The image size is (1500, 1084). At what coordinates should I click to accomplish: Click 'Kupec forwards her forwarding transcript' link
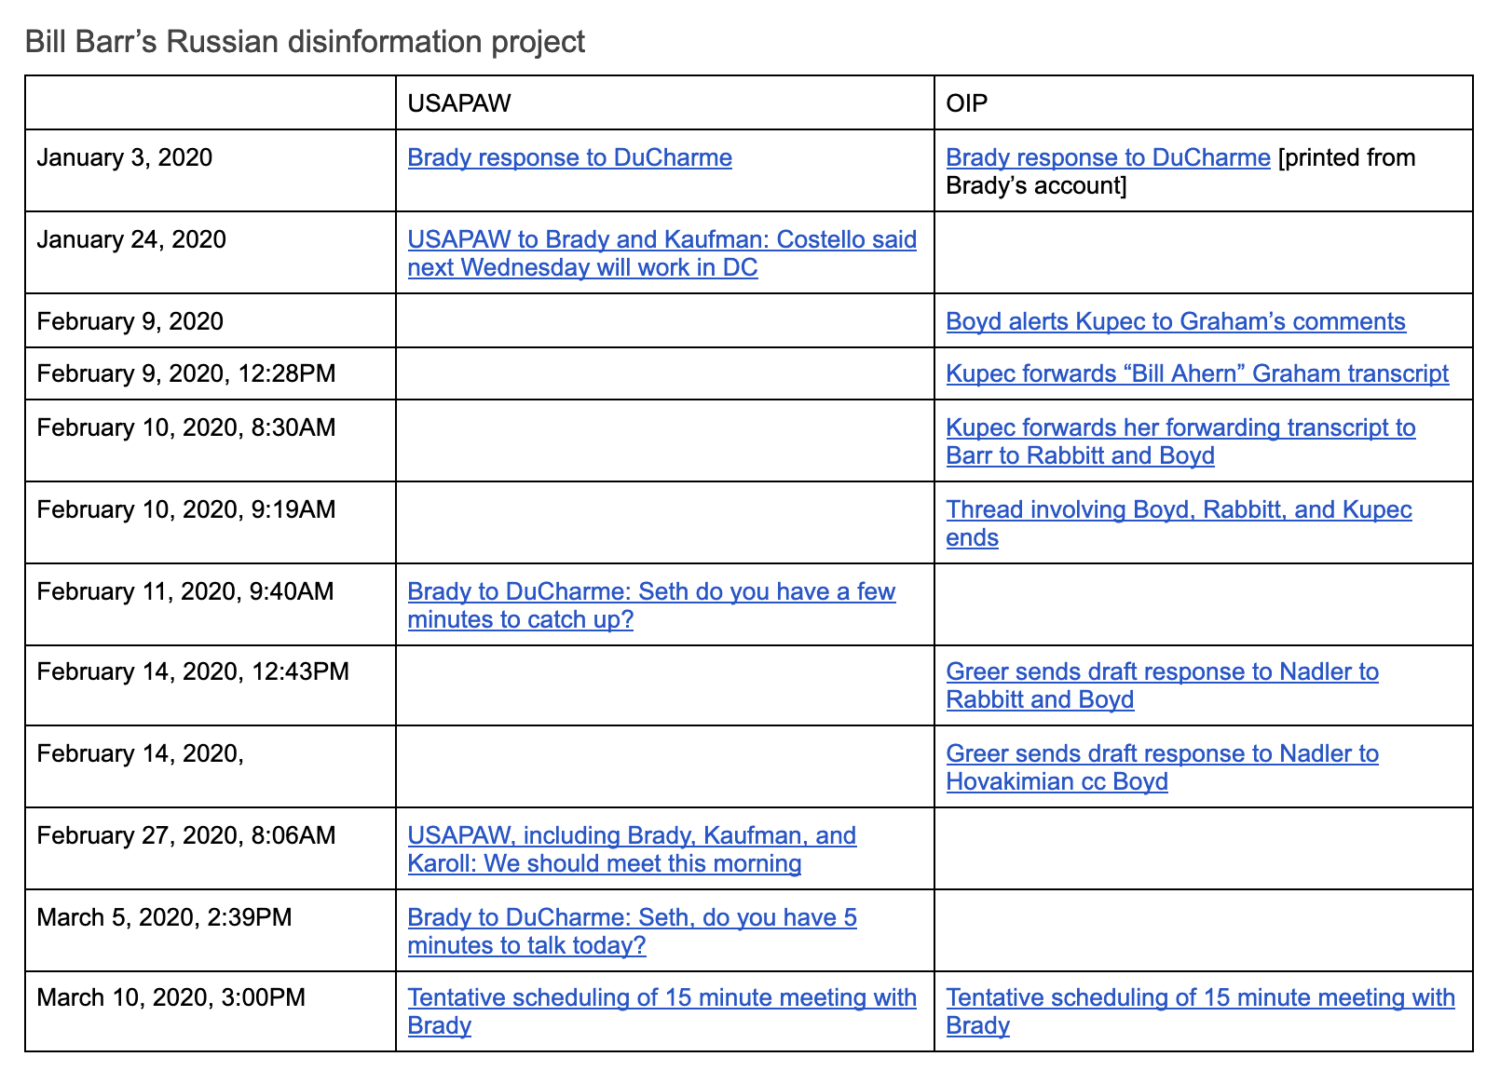click(x=1180, y=428)
